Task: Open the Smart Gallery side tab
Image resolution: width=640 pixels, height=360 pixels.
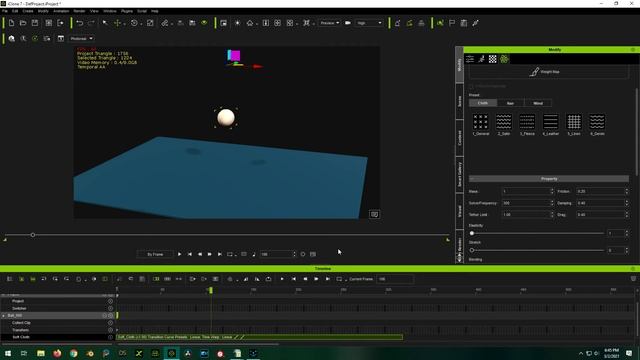Action: click(x=459, y=175)
